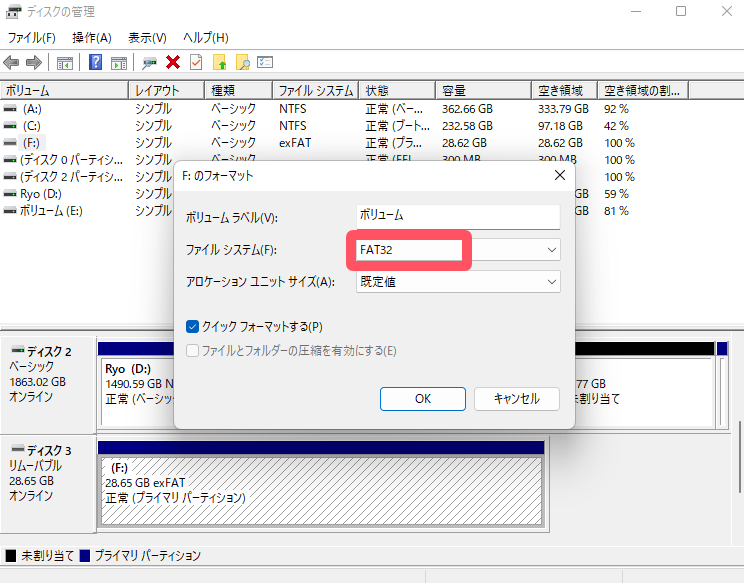Select ディスク 0 パーティシ... volume row
The width and height of the screenshot is (744, 583).
[x=71, y=160]
